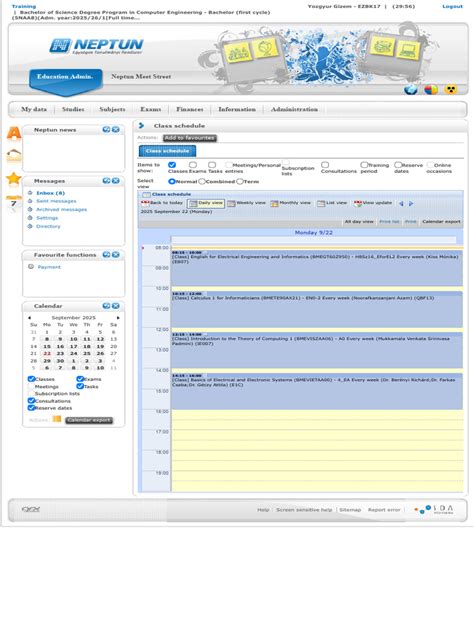The height and width of the screenshot is (632, 474).
Task: Enable the Exams checkbox in Items to show
Action: 193,165
